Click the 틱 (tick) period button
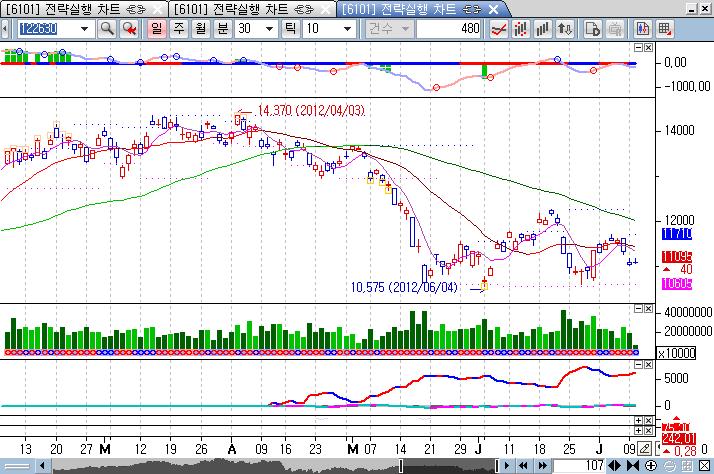714x474 pixels. (292, 29)
